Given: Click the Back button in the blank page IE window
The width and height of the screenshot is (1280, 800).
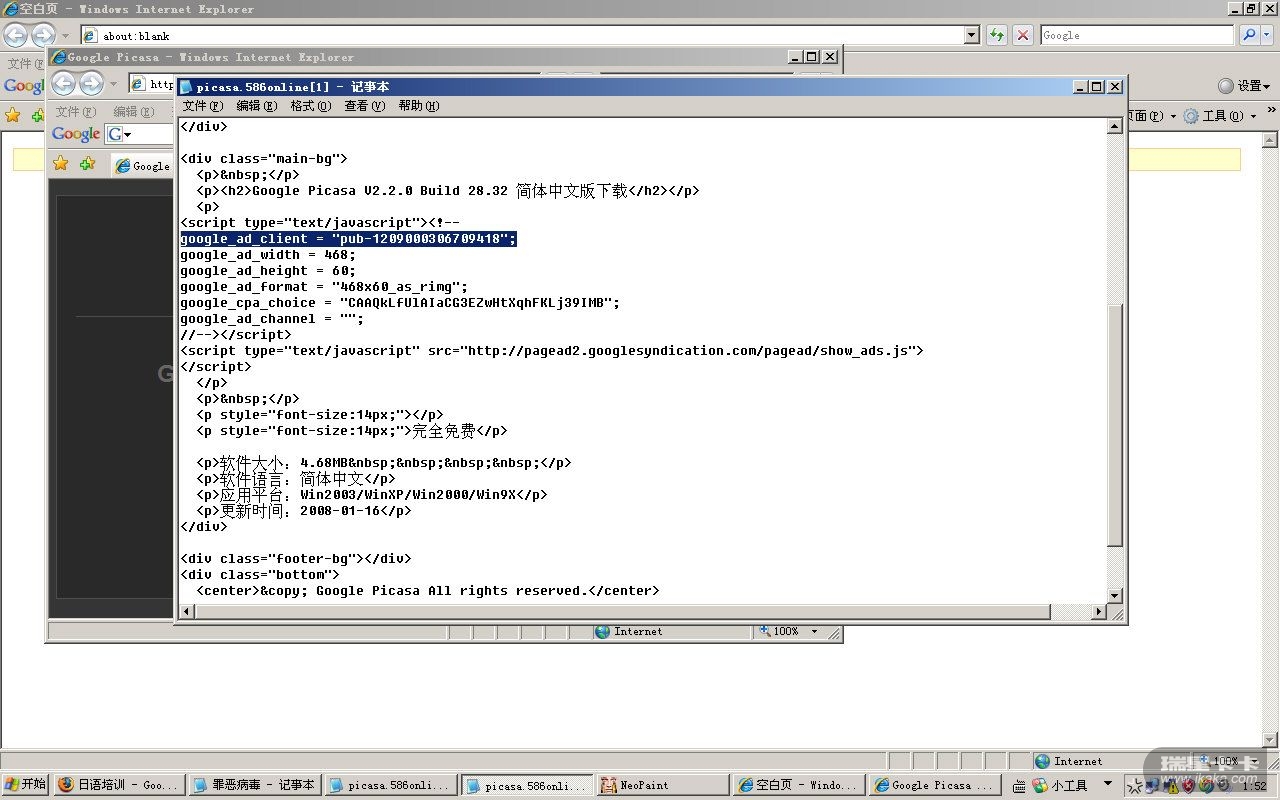Looking at the screenshot, I should tap(16, 35).
